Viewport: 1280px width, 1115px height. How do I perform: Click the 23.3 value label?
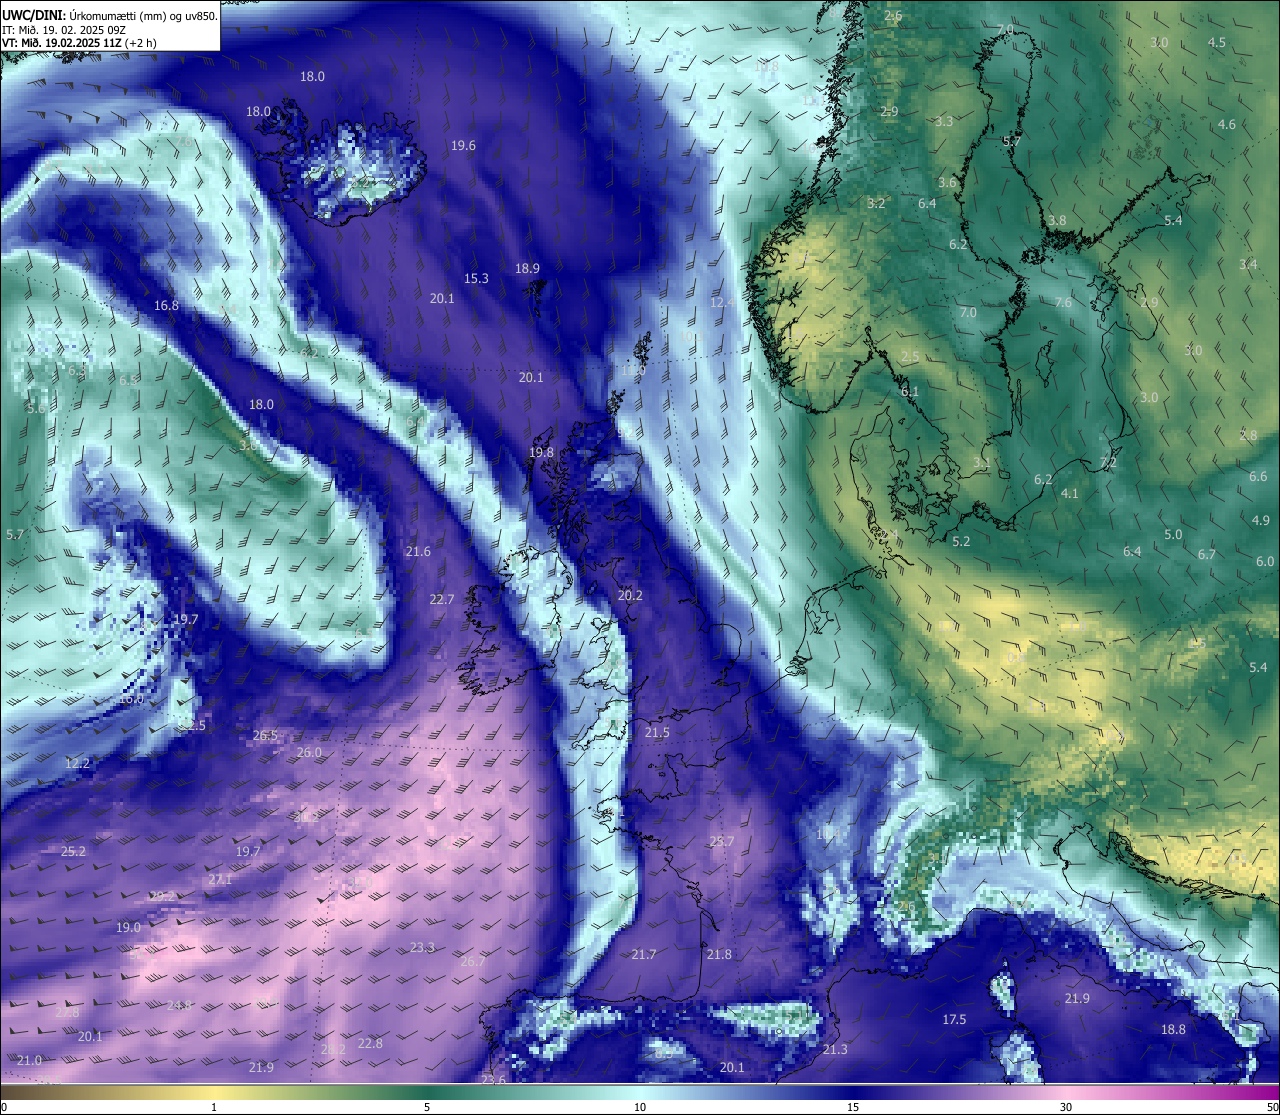tap(422, 947)
